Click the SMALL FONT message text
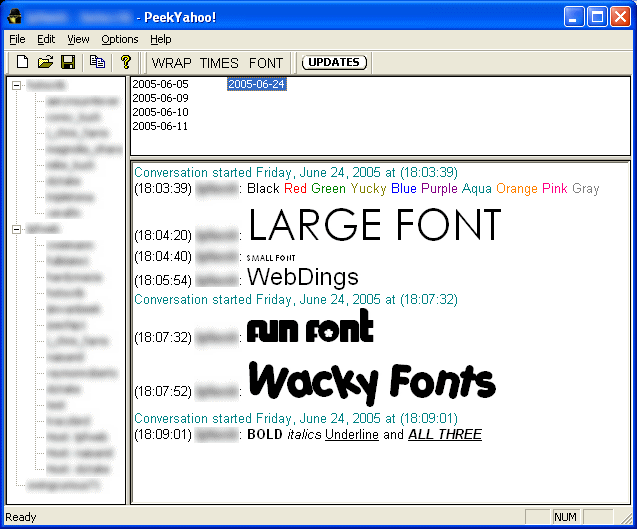Screen dimensions: 637x529 (x=271, y=258)
